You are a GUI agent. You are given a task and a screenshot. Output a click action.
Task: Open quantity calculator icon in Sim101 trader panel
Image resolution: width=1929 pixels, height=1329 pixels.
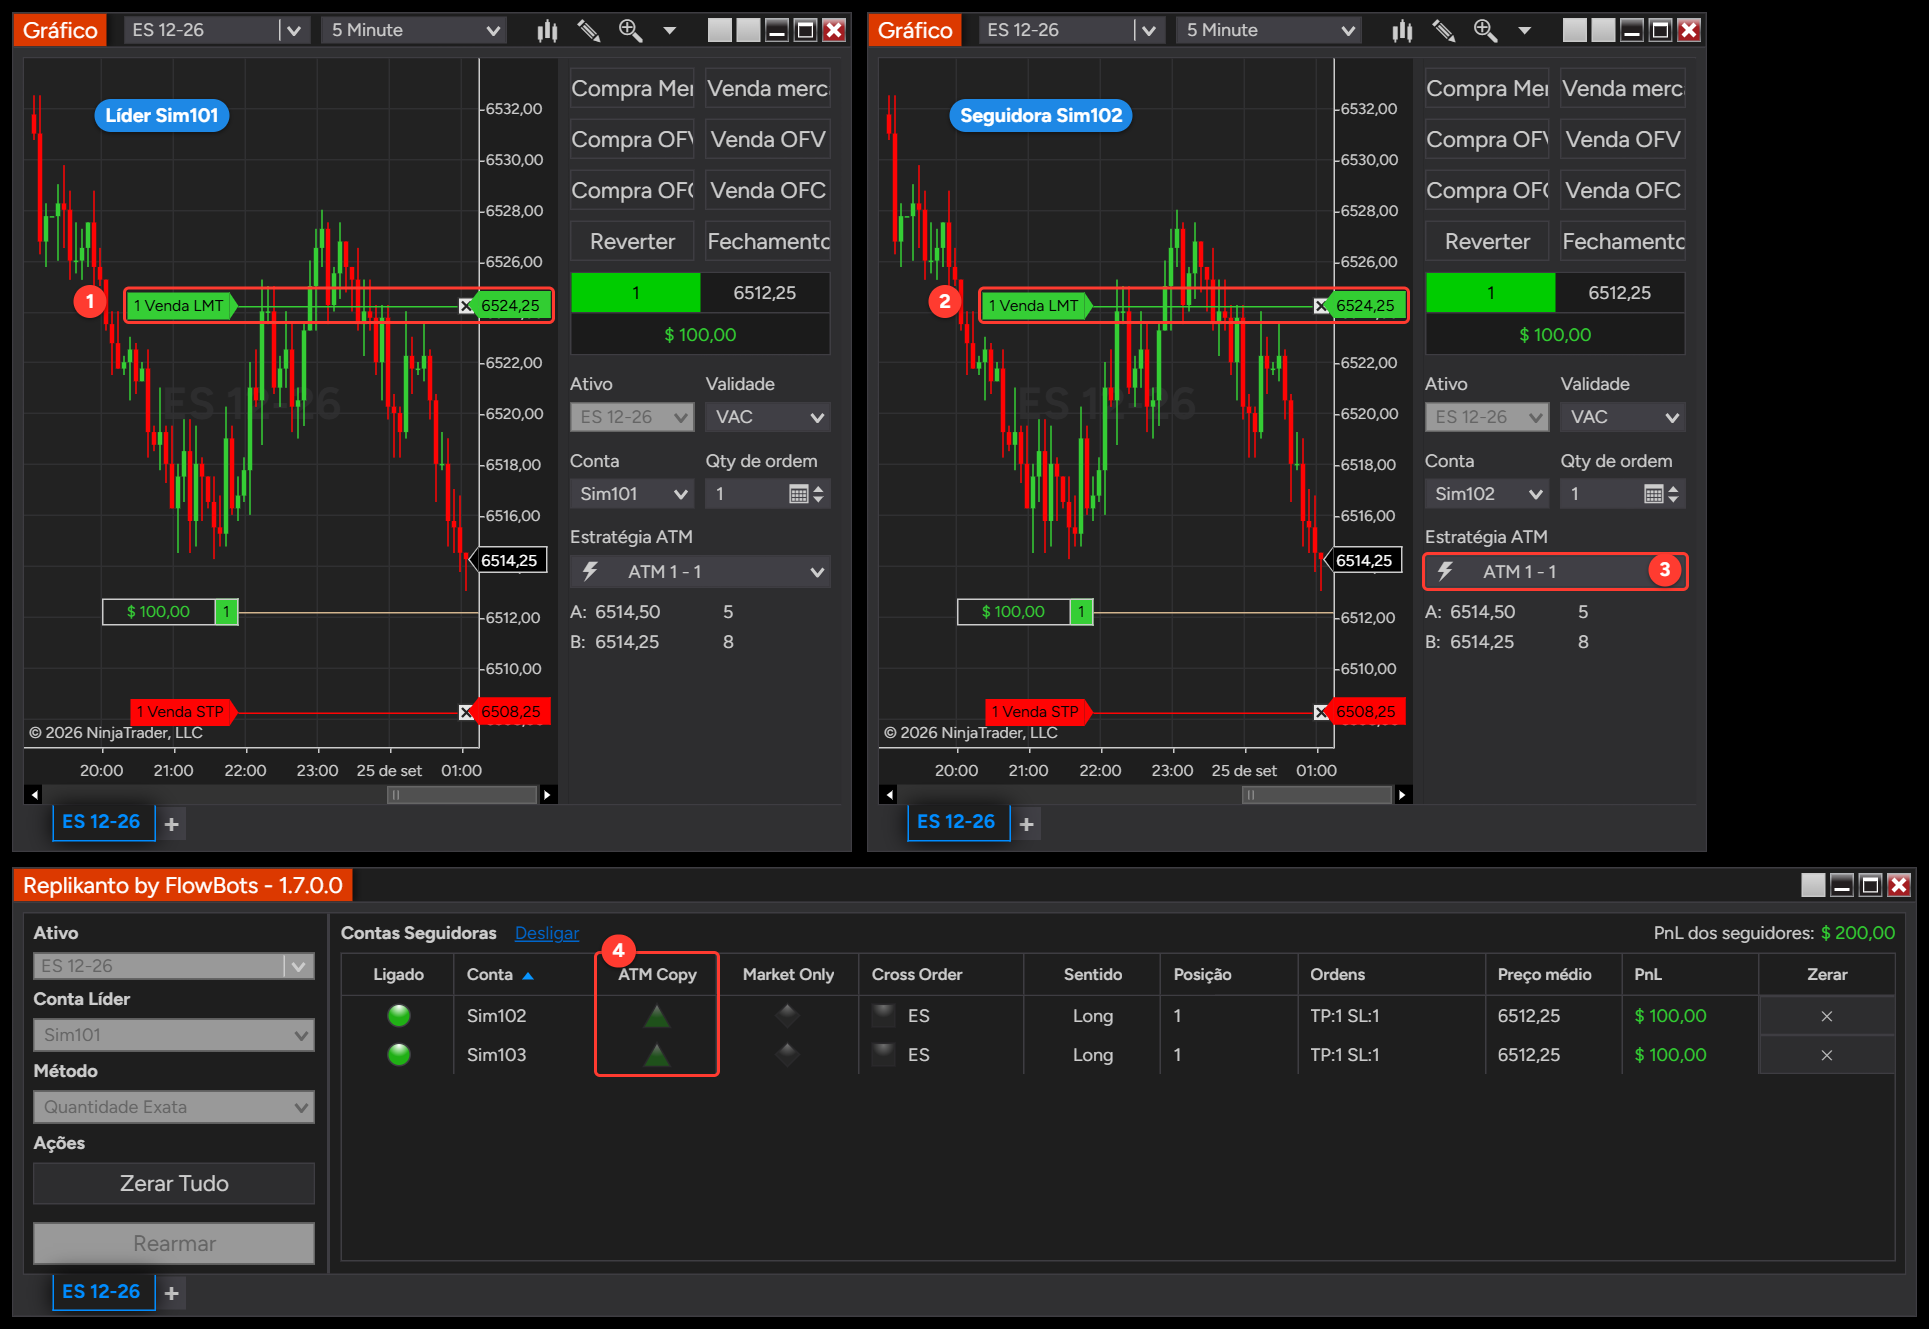[798, 494]
